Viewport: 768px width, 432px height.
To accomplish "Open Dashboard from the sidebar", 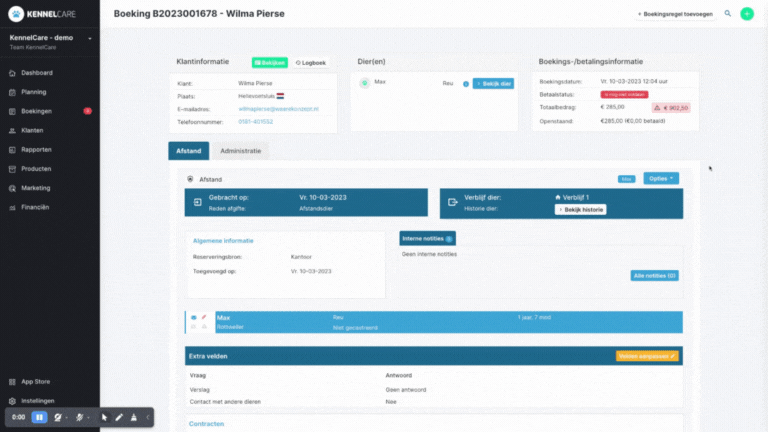I will pyautogui.click(x=37, y=73).
